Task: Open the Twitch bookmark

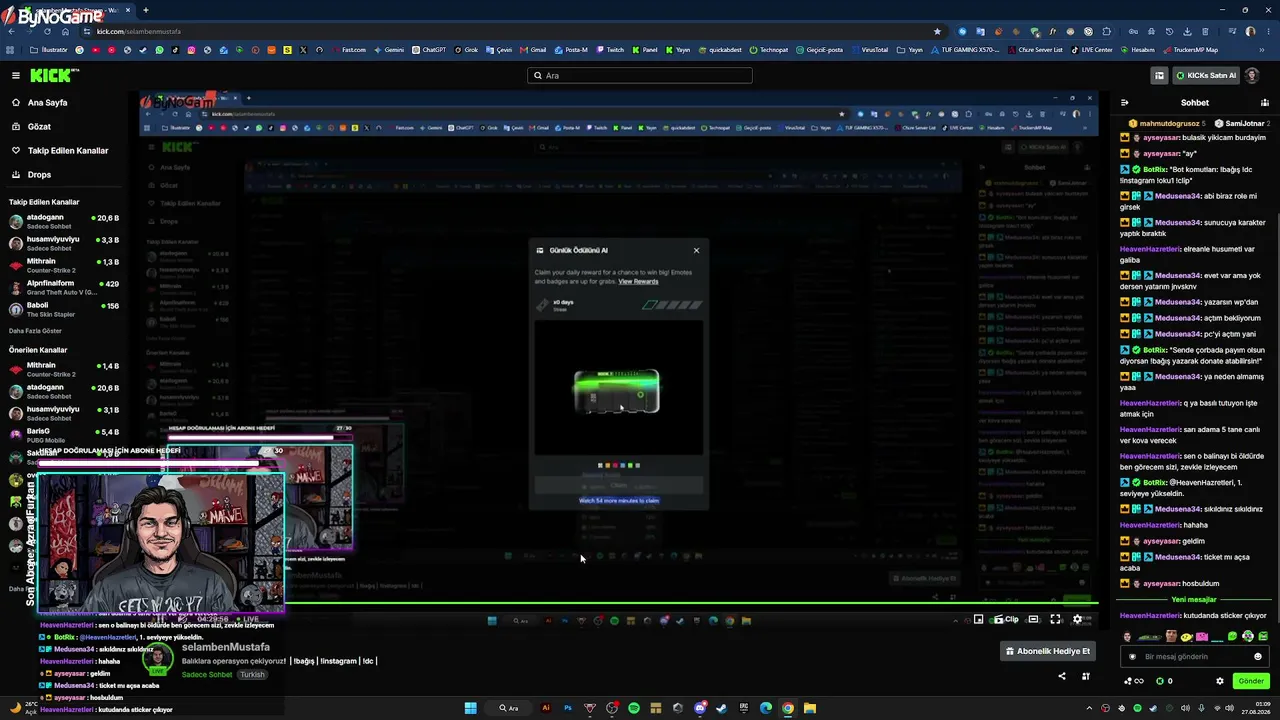Action: (x=610, y=50)
